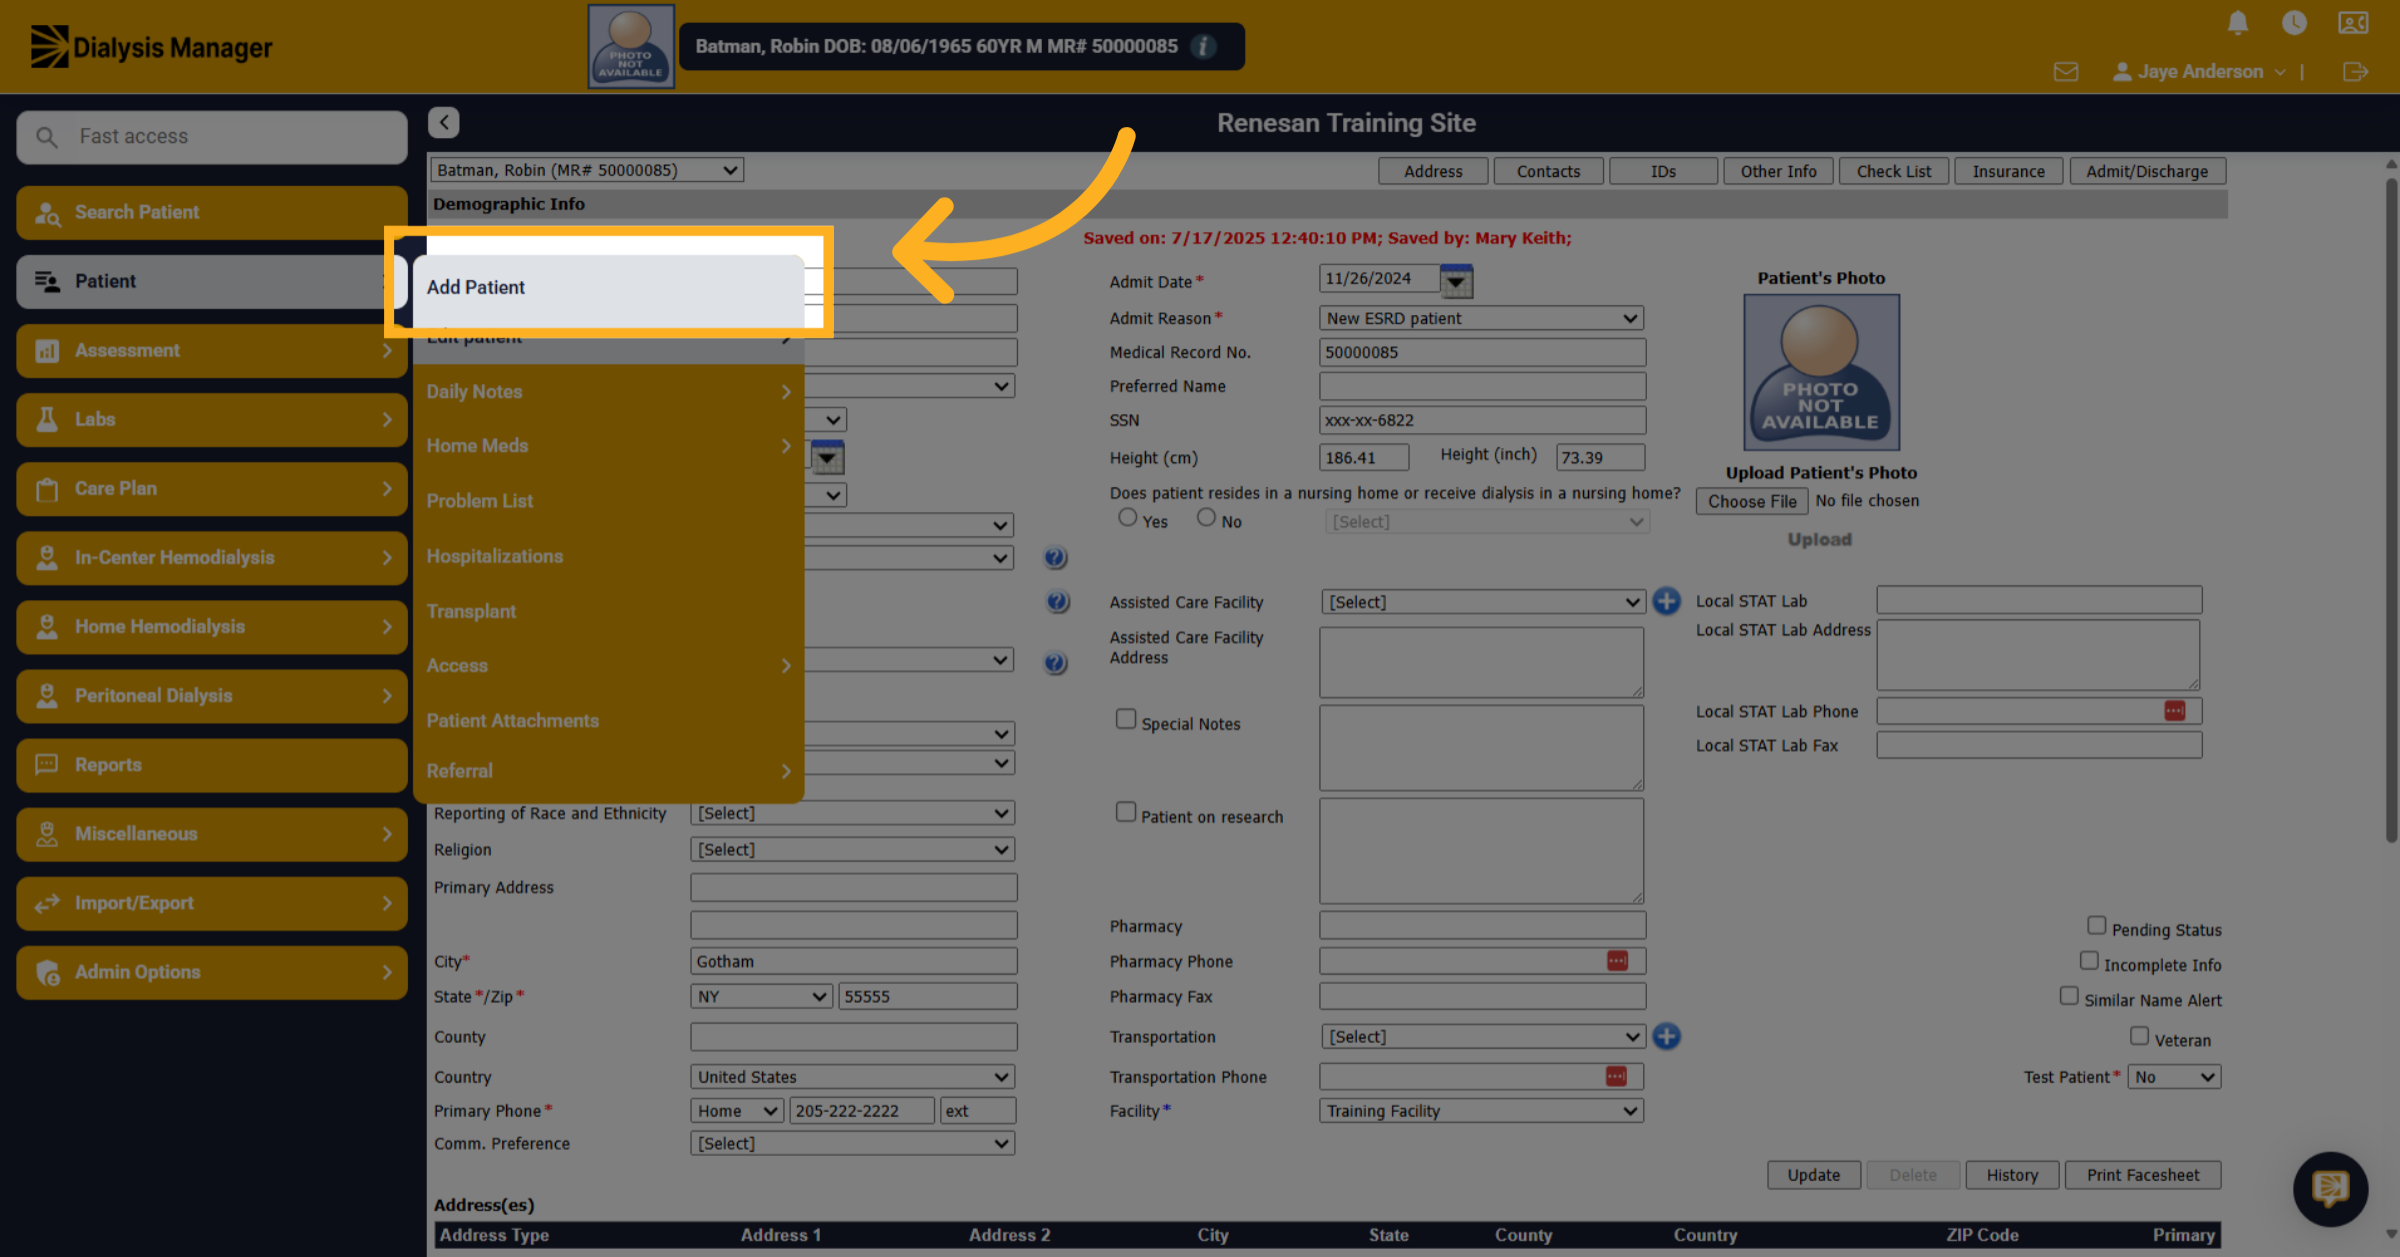Viewport: 2400px width, 1257px height.
Task: Open the Admit Reason dropdown
Action: (1482, 318)
